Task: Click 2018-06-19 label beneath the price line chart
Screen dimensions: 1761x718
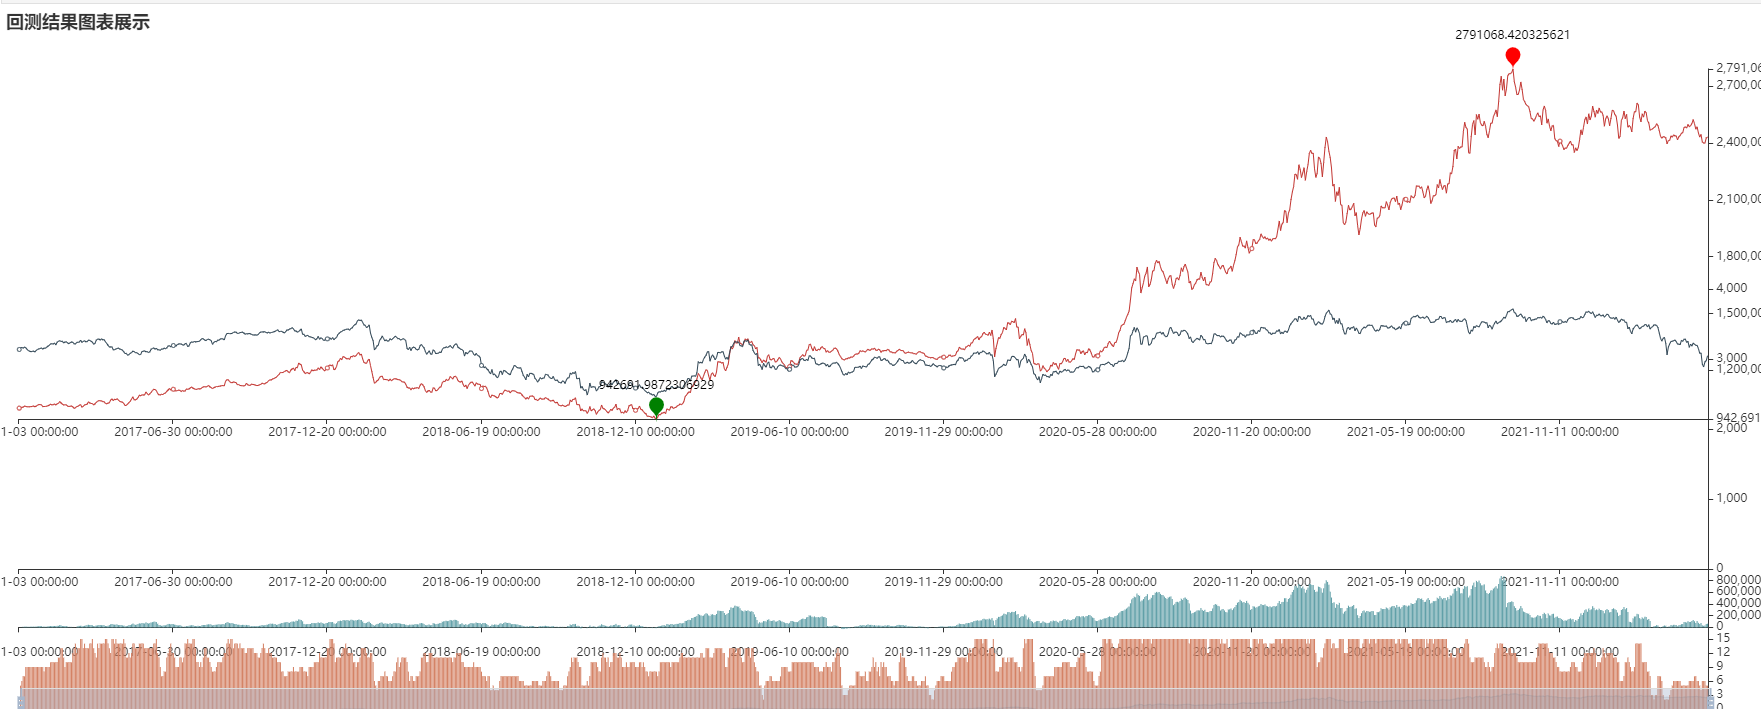Action: tap(481, 432)
